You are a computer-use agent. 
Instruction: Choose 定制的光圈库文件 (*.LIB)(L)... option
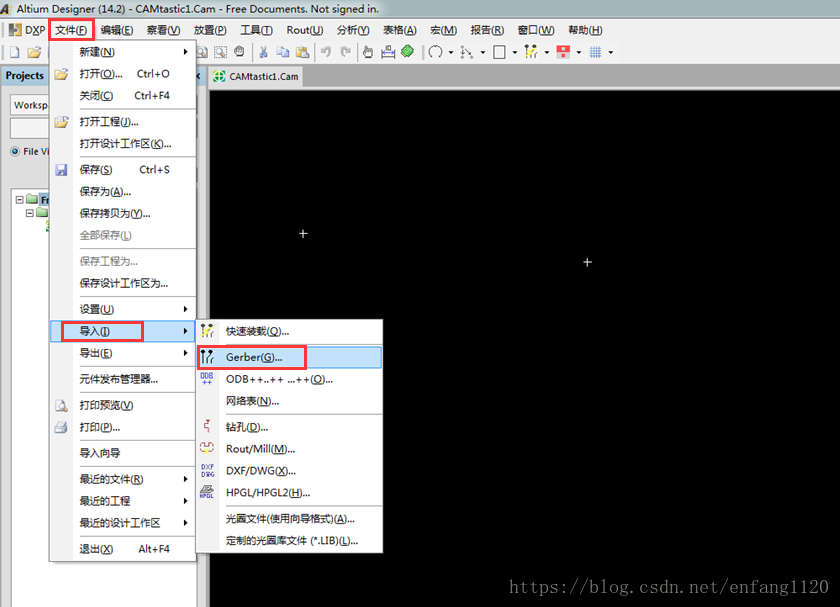point(289,541)
